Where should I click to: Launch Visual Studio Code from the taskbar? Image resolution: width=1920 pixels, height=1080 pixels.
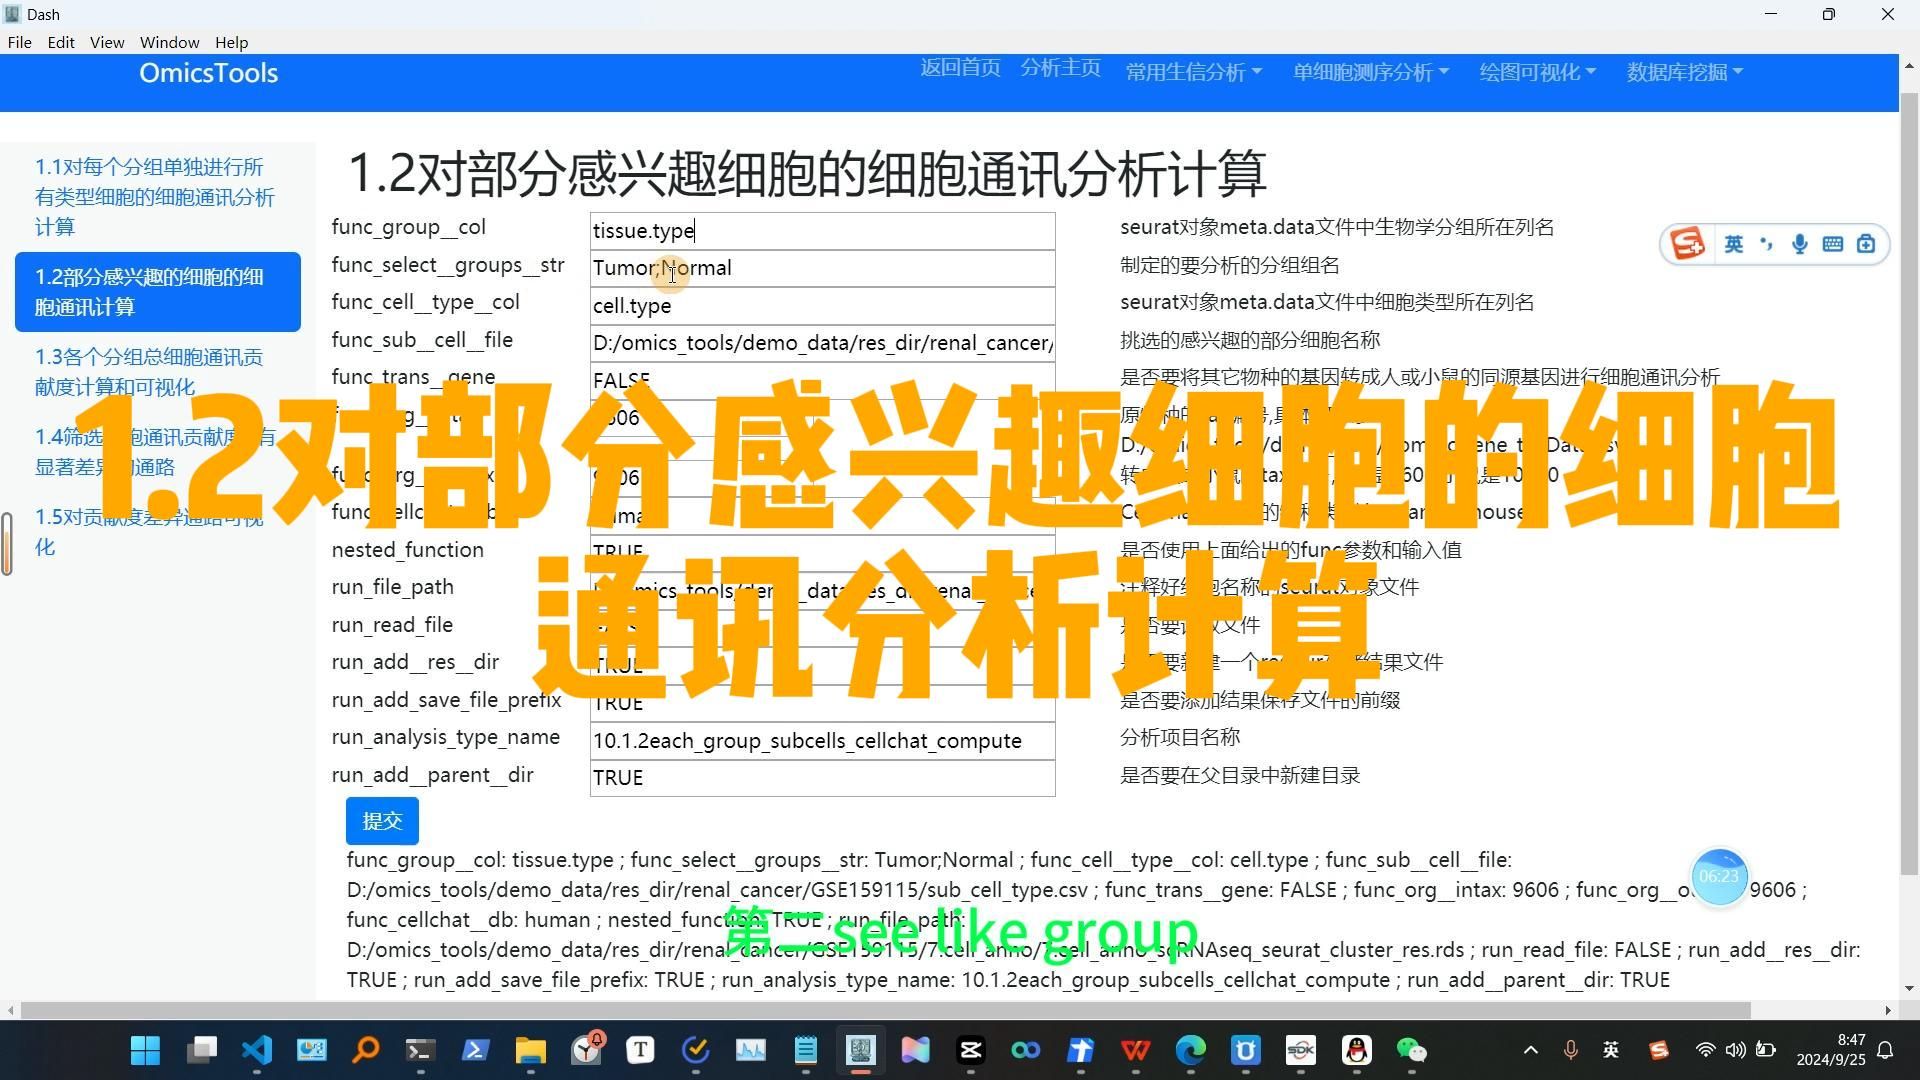point(257,1051)
